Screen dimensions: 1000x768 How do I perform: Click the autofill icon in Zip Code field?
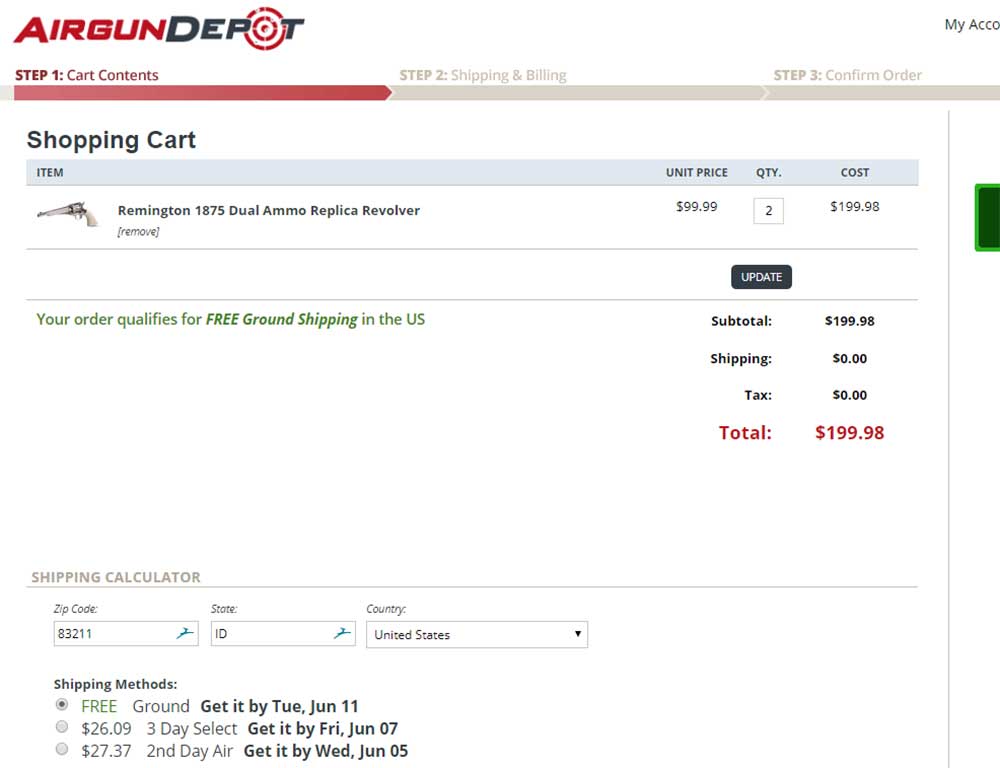click(185, 633)
